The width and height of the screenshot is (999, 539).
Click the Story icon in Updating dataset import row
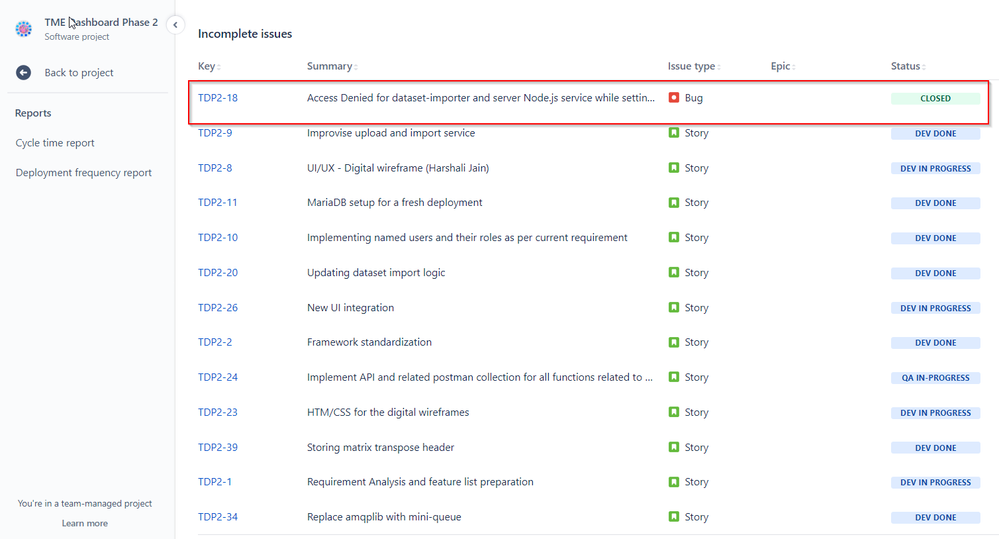(x=673, y=272)
